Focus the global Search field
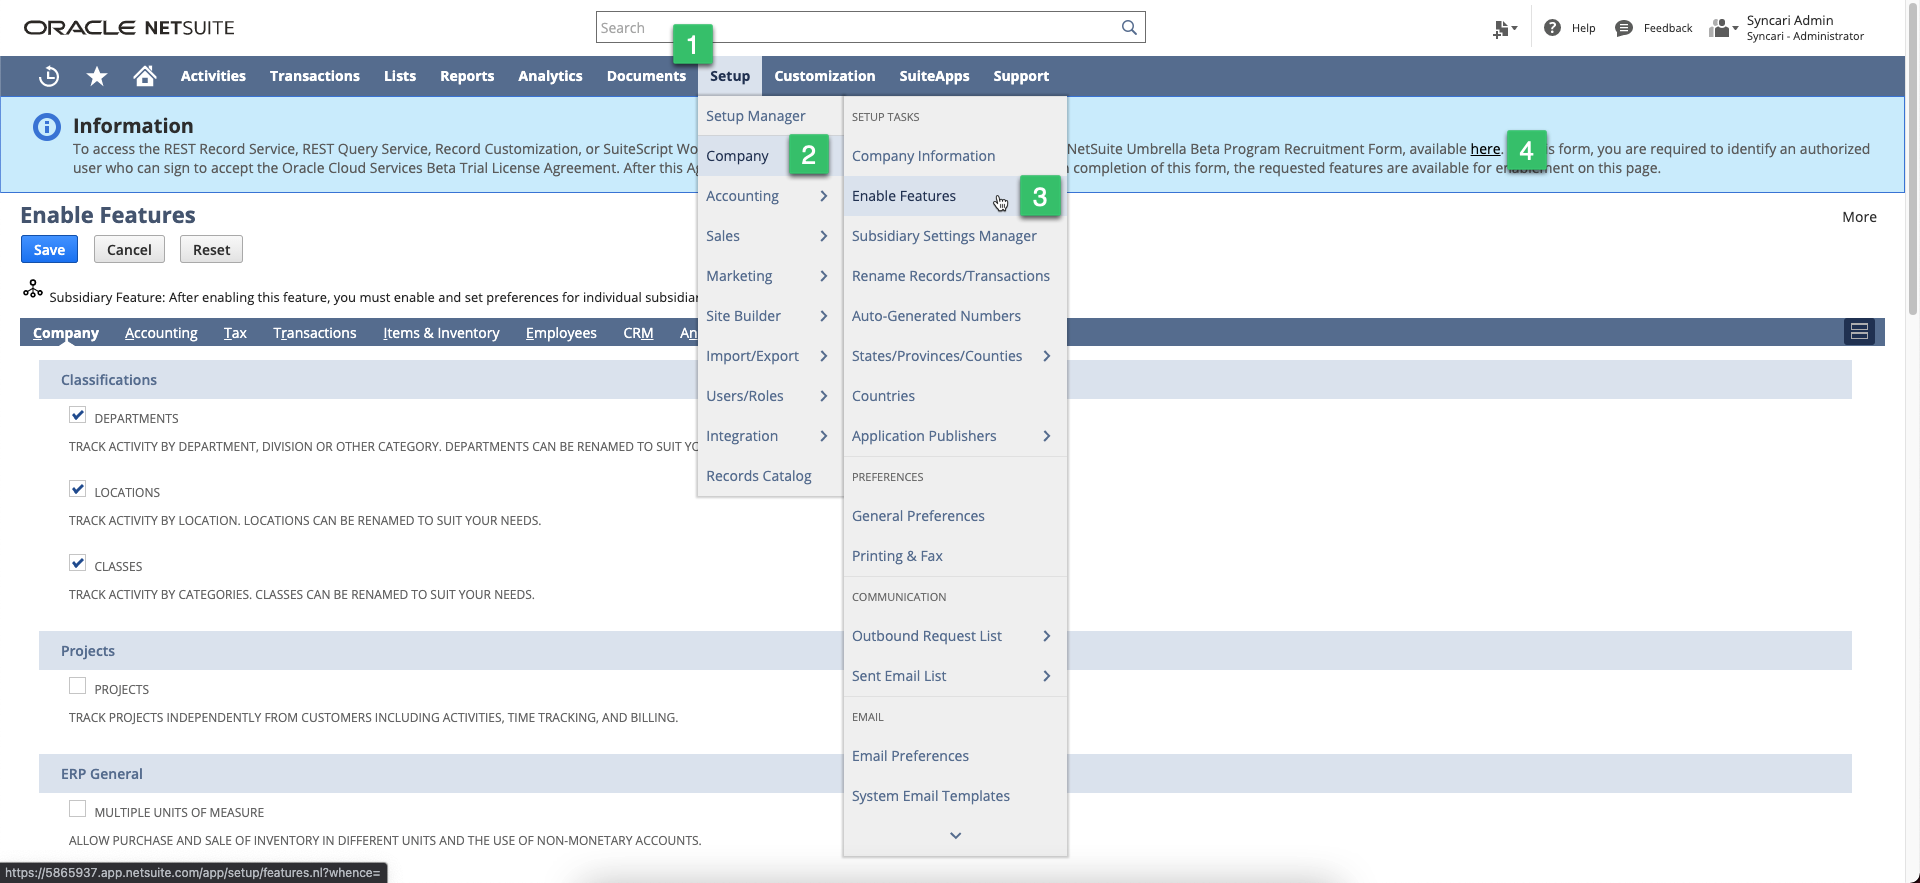Viewport: 1920px width, 883px height. coord(858,28)
